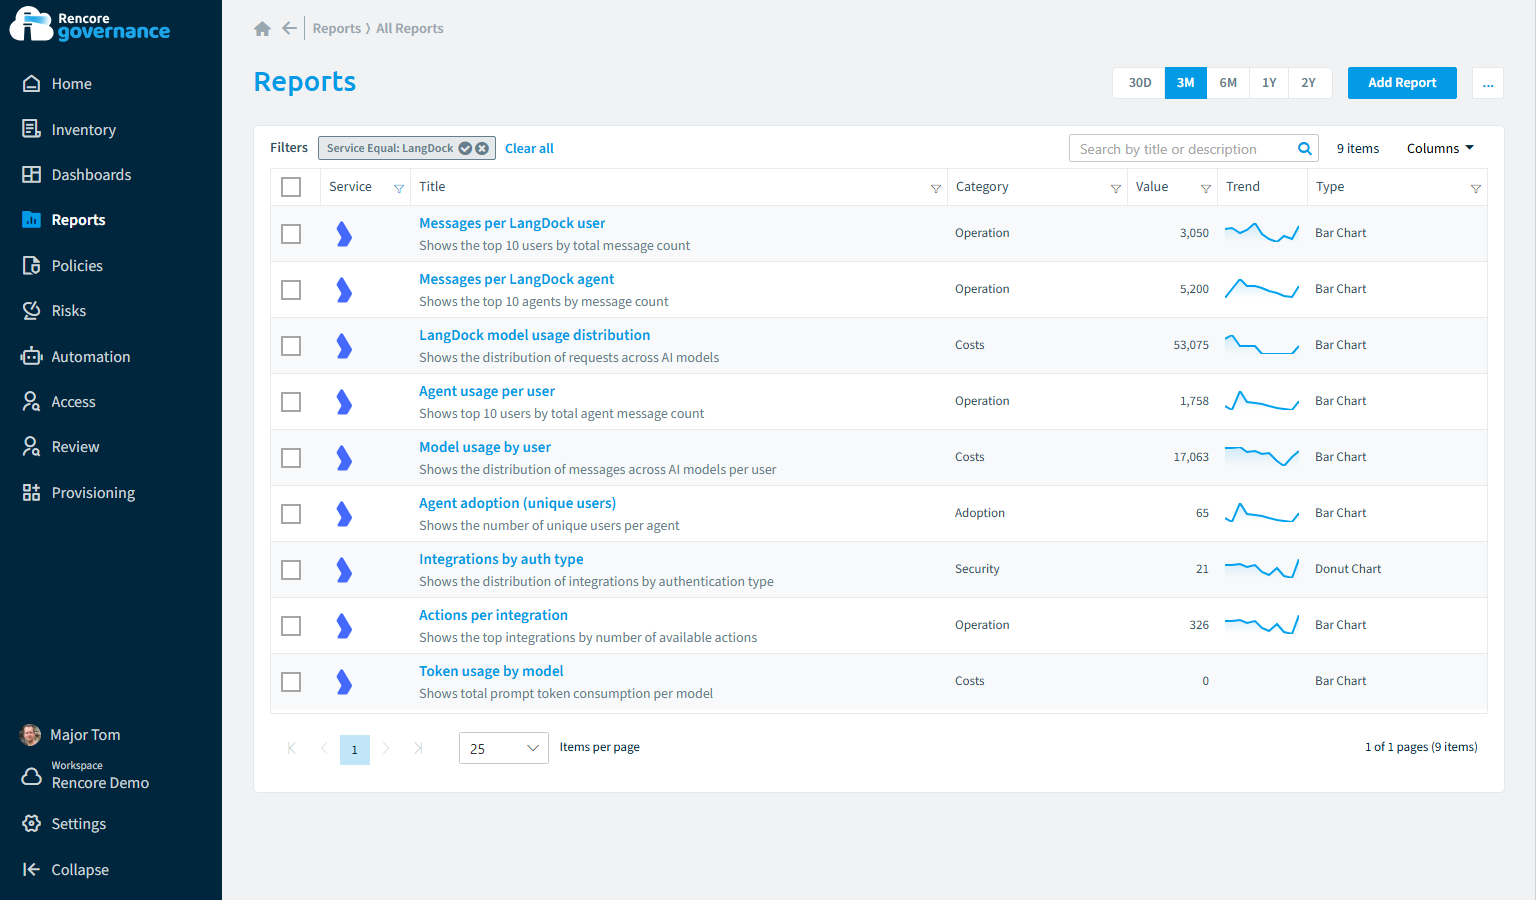This screenshot has width=1536, height=900.
Task: Open Type column filter icon
Action: coord(1476,188)
